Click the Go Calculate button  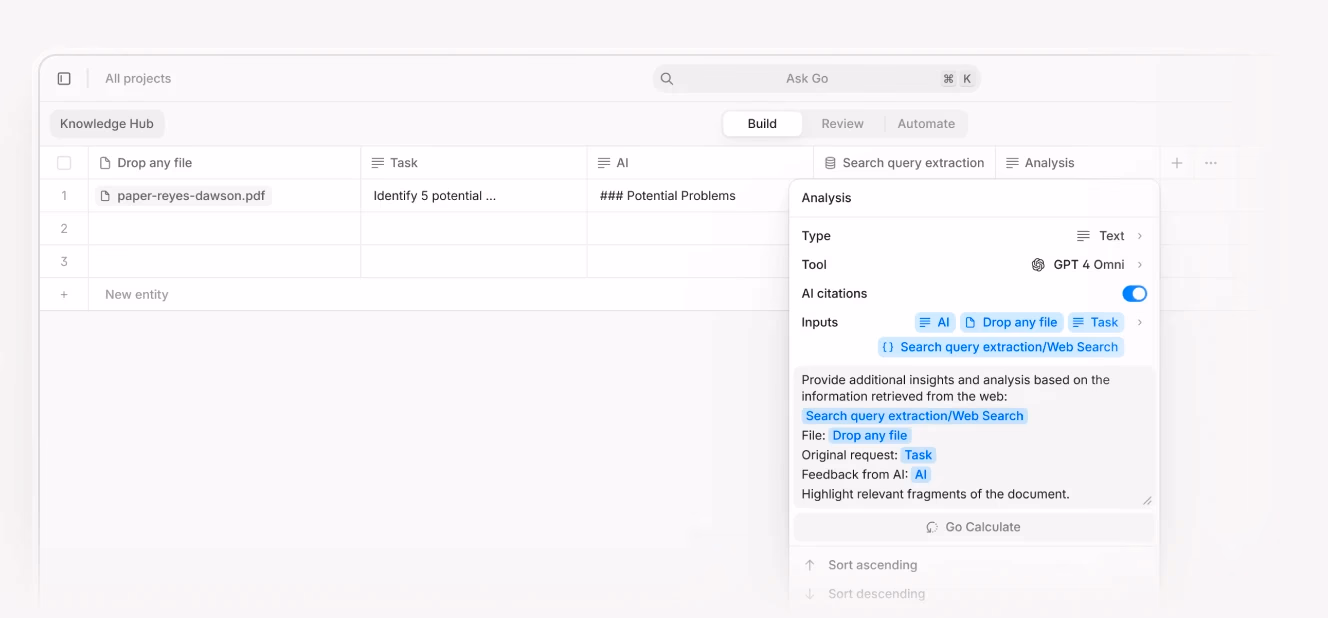click(974, 527)
